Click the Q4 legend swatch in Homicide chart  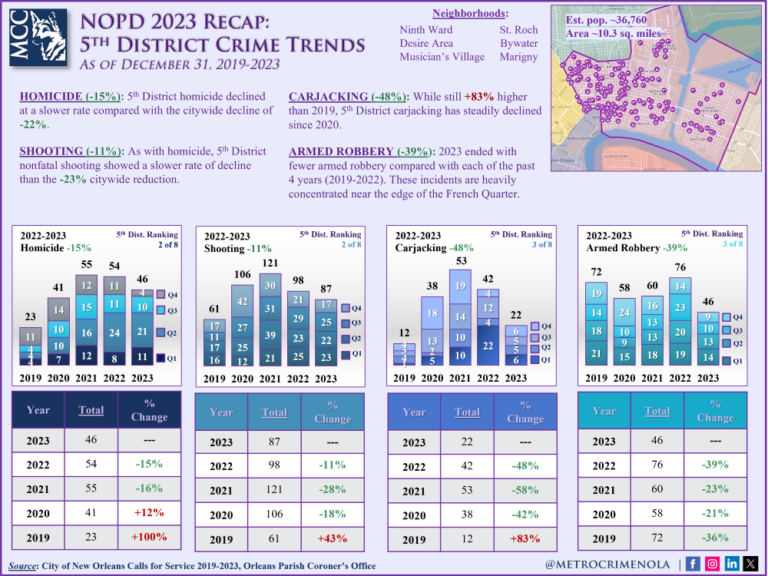point(160,295)
